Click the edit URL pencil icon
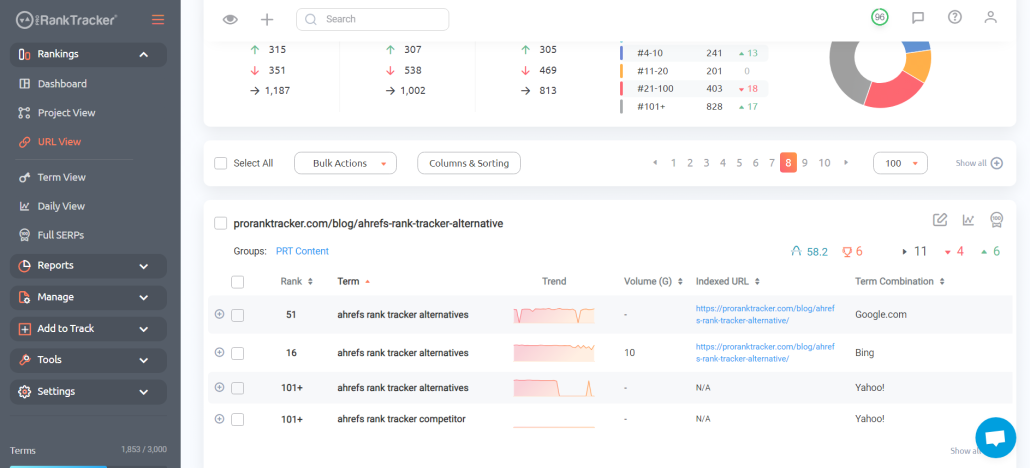 point(940,220)
